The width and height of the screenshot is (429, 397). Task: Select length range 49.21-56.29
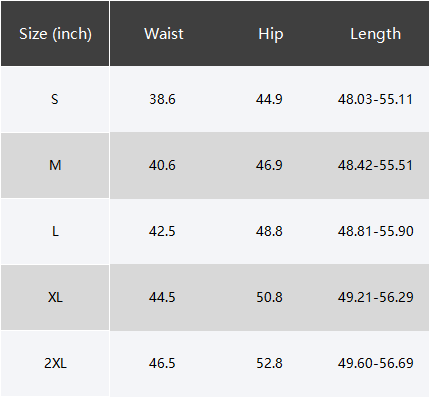point(376,297)
